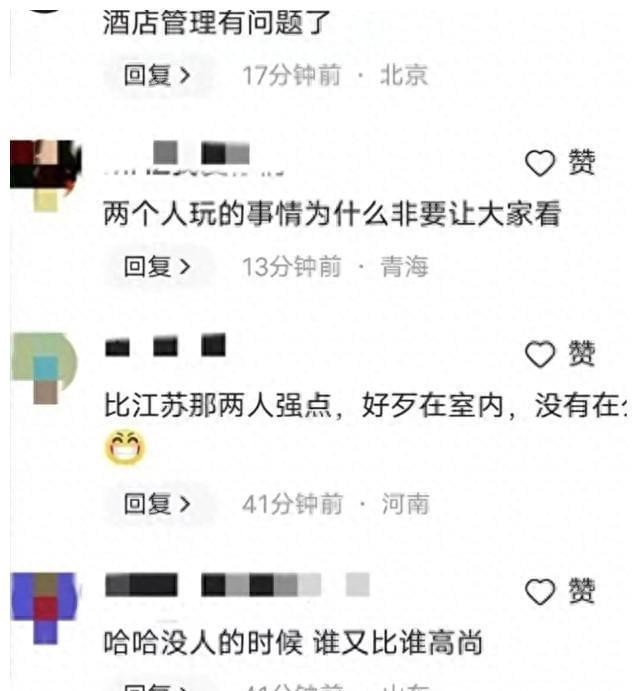The image size is (640, 691).
Task: Open the blue-purple avatar of the last commenter
Action: [x=45, y=608]
